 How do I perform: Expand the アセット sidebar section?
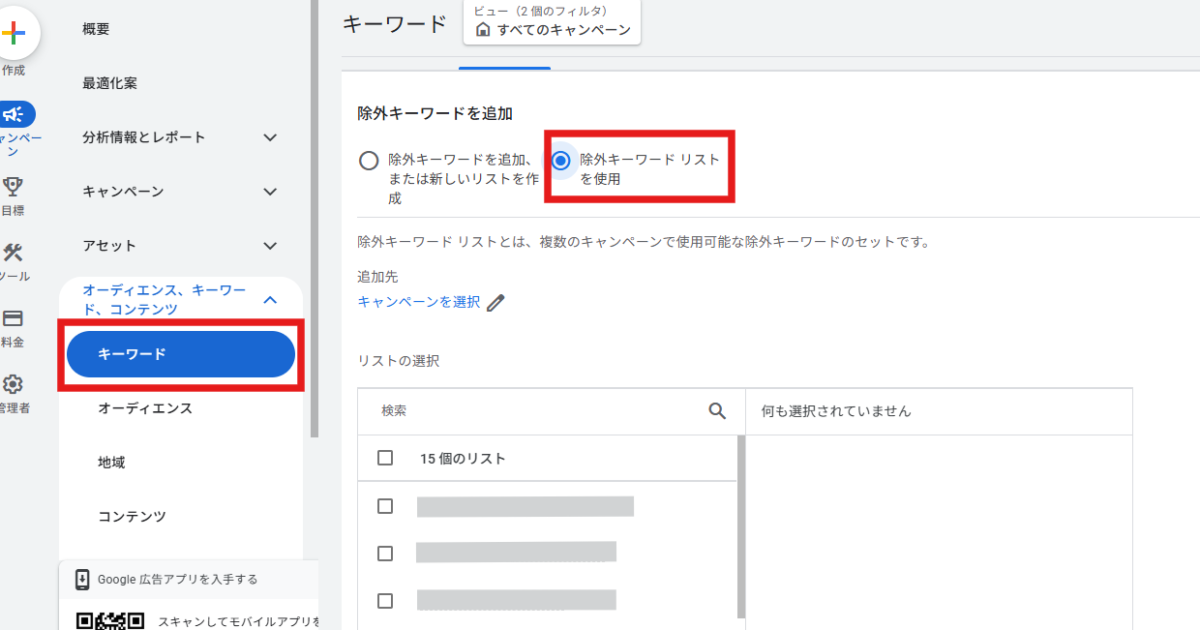point(269,245)
